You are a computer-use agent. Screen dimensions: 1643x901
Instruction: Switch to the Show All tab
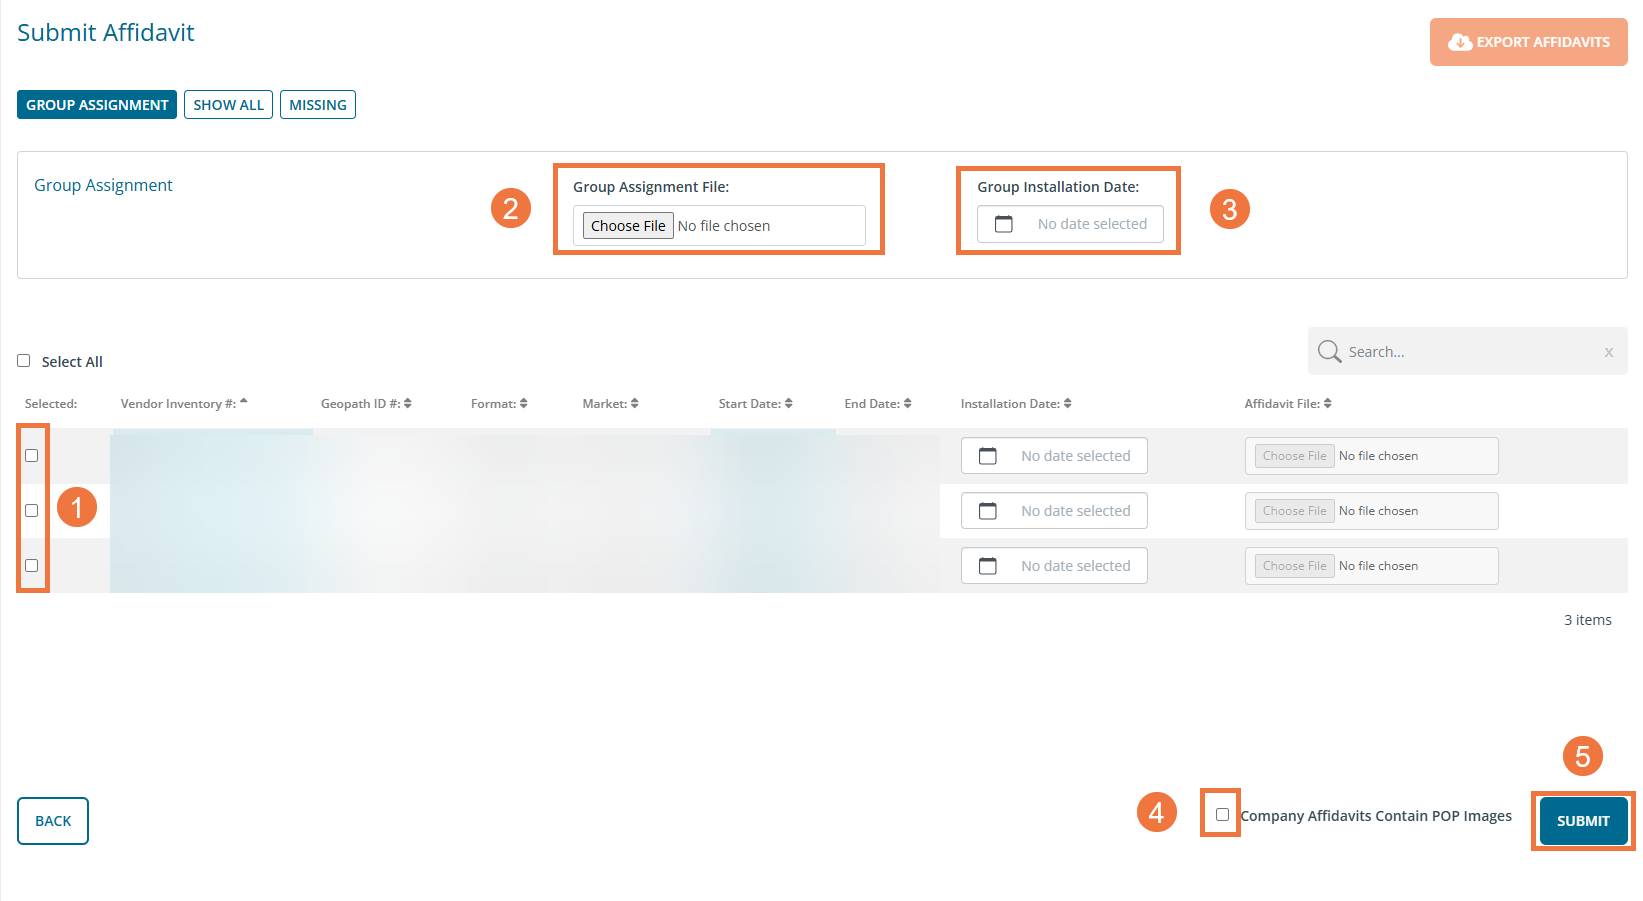[x=228, y=105]
